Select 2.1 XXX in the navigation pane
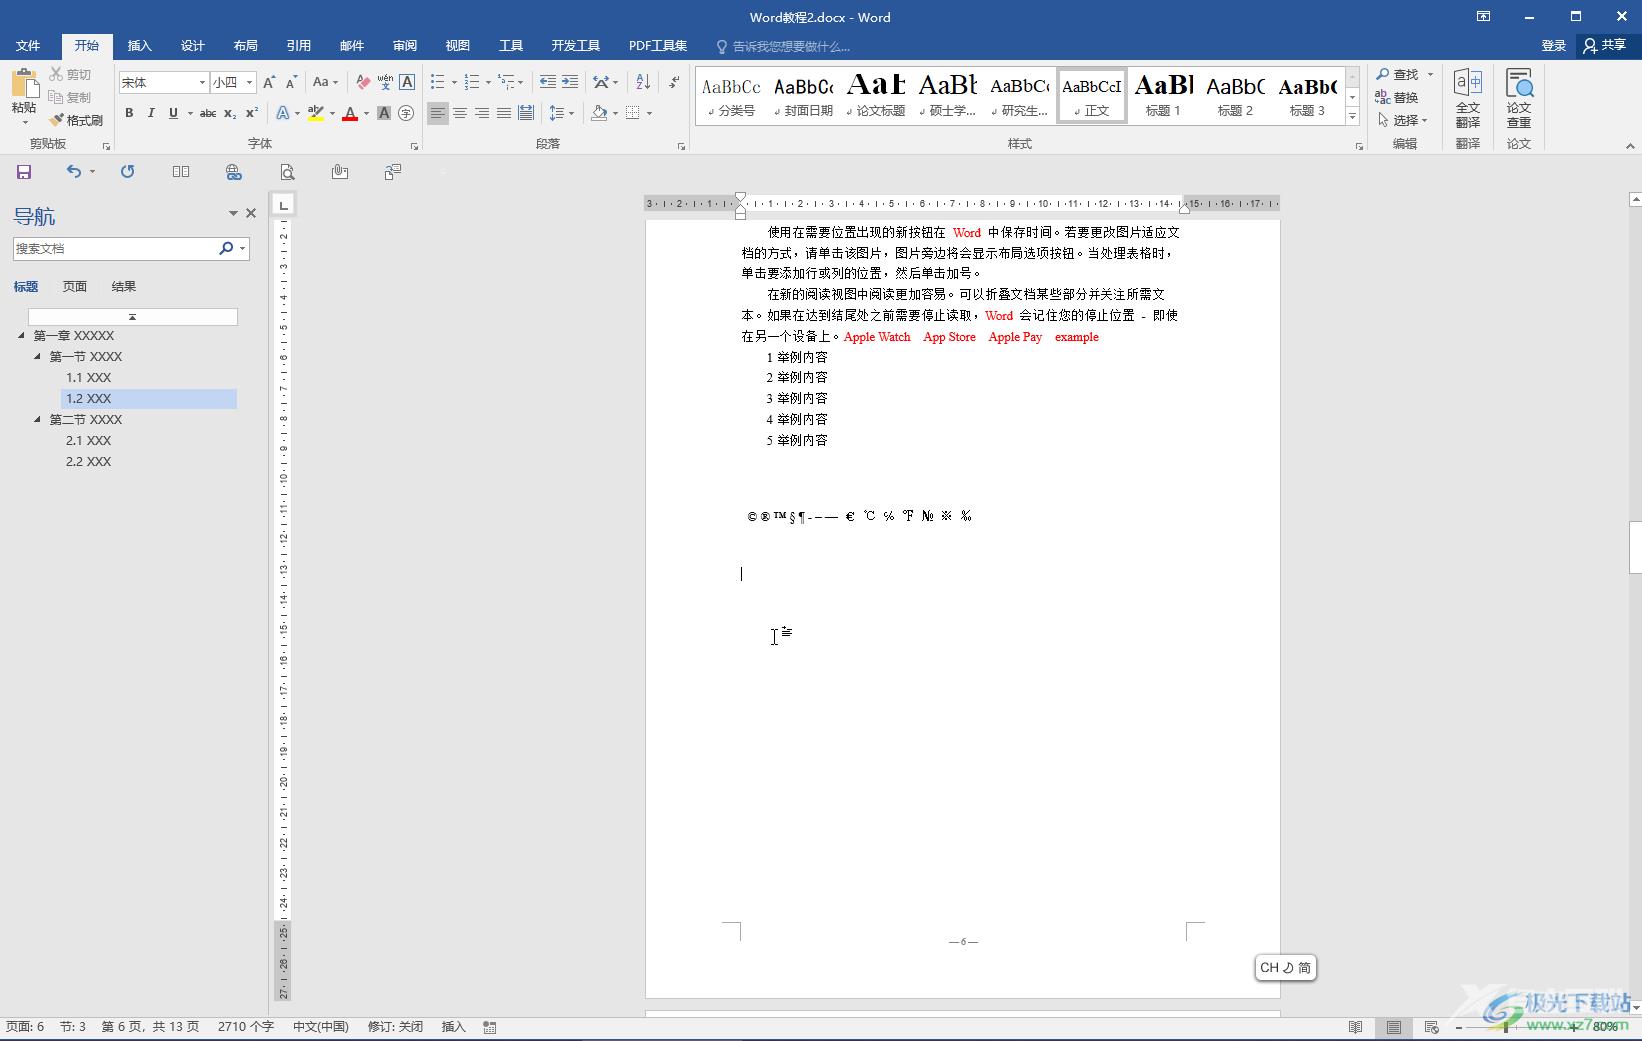Image resolution: width=1642 pixels, height=1041 pixels. click(89, 440)
